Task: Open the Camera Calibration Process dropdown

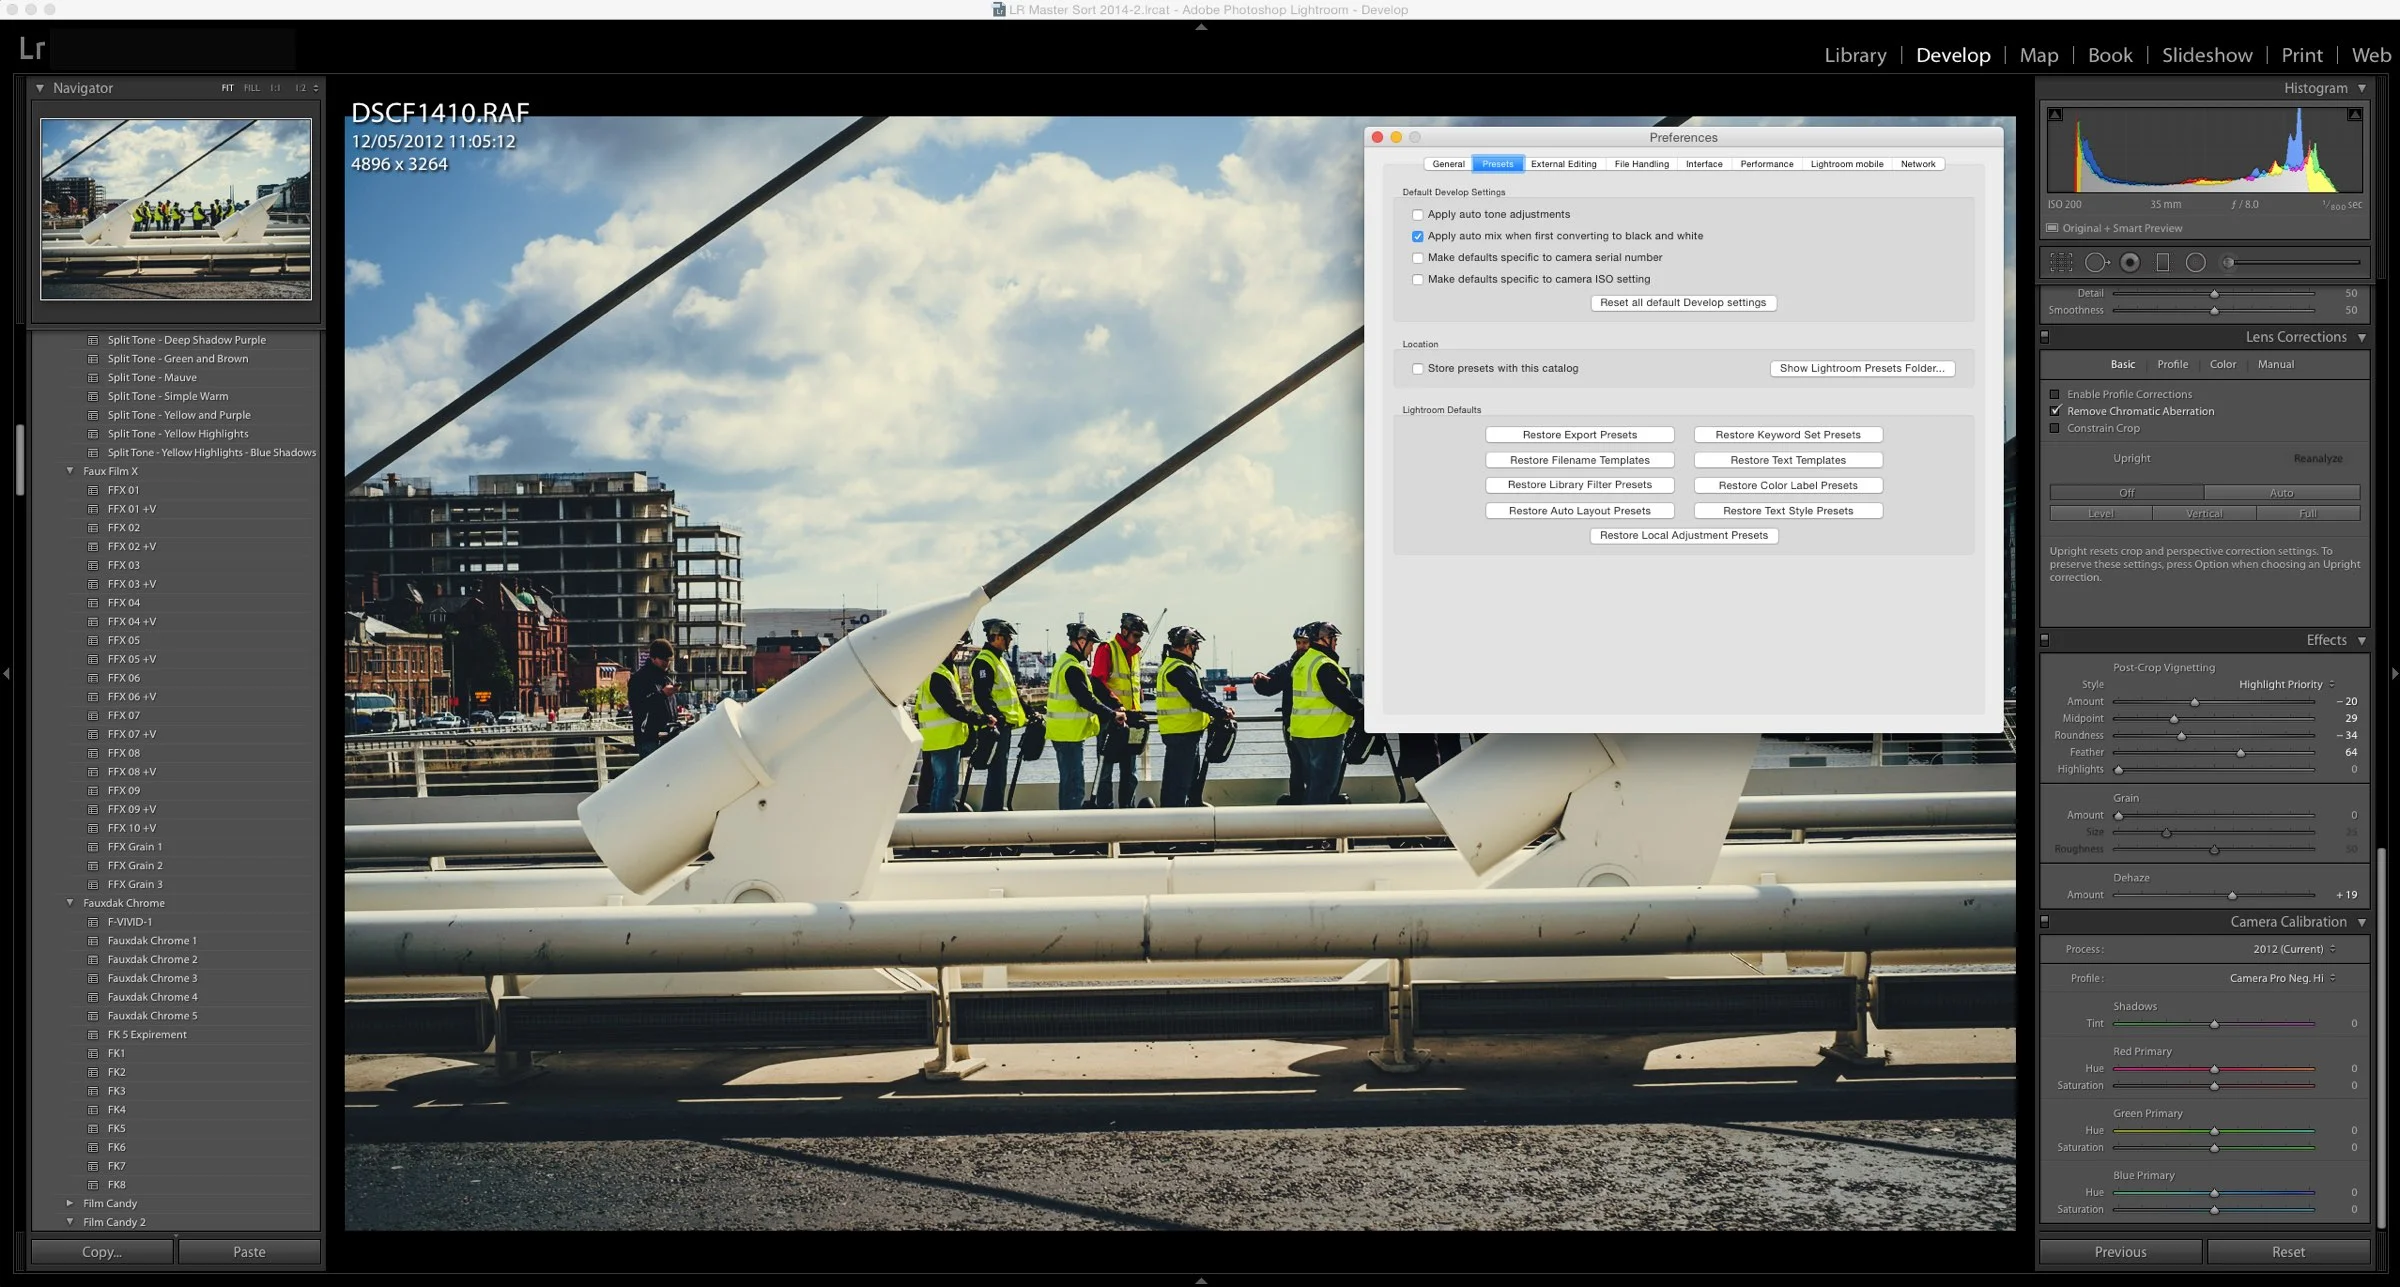Action: (2290, 948)
